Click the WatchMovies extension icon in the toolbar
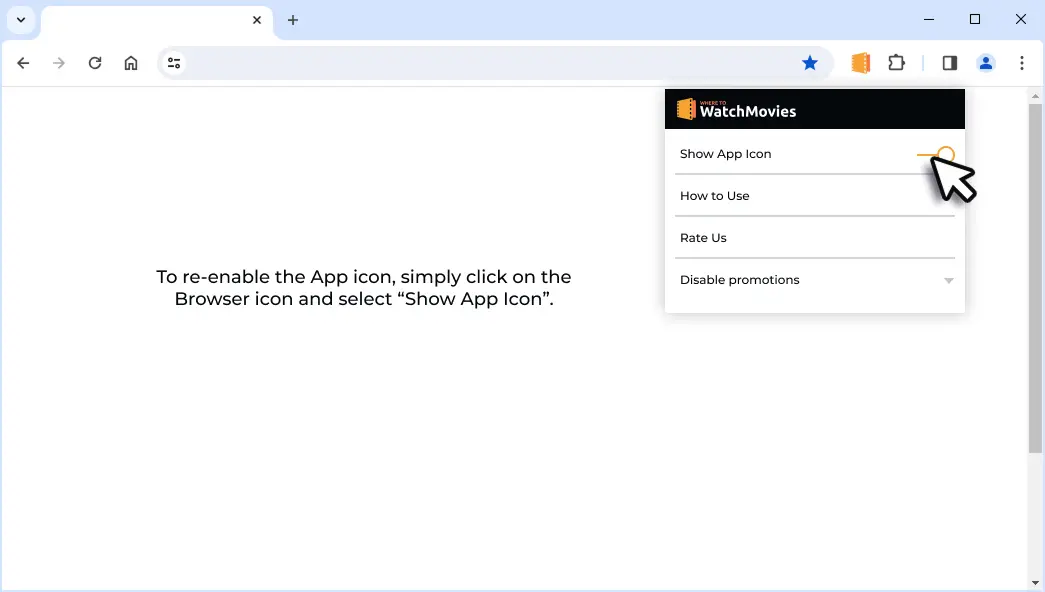This screenshot has height=592, width=1045. click(x=860, y=62)
